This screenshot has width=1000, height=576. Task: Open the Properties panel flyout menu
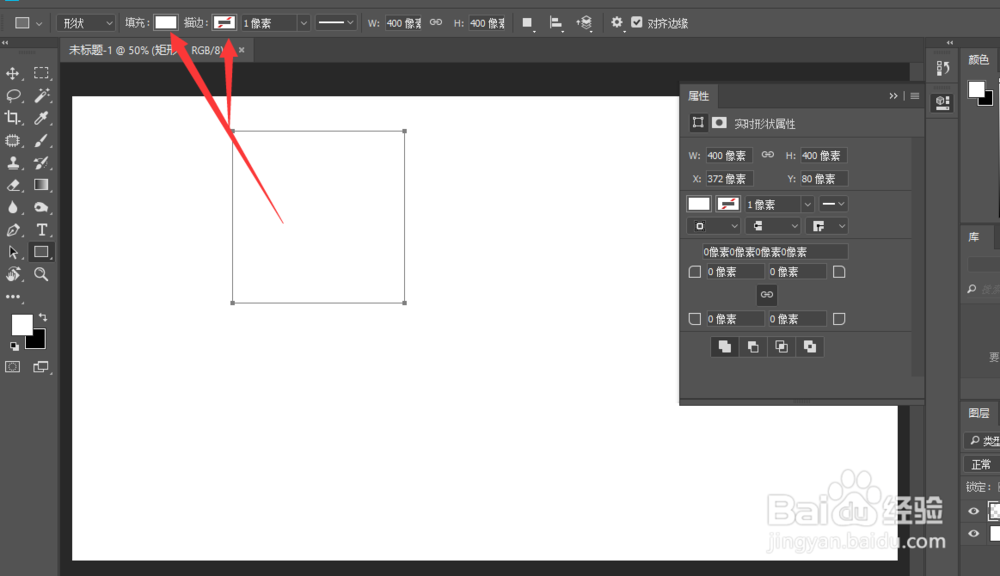click(x=915, y=96)
